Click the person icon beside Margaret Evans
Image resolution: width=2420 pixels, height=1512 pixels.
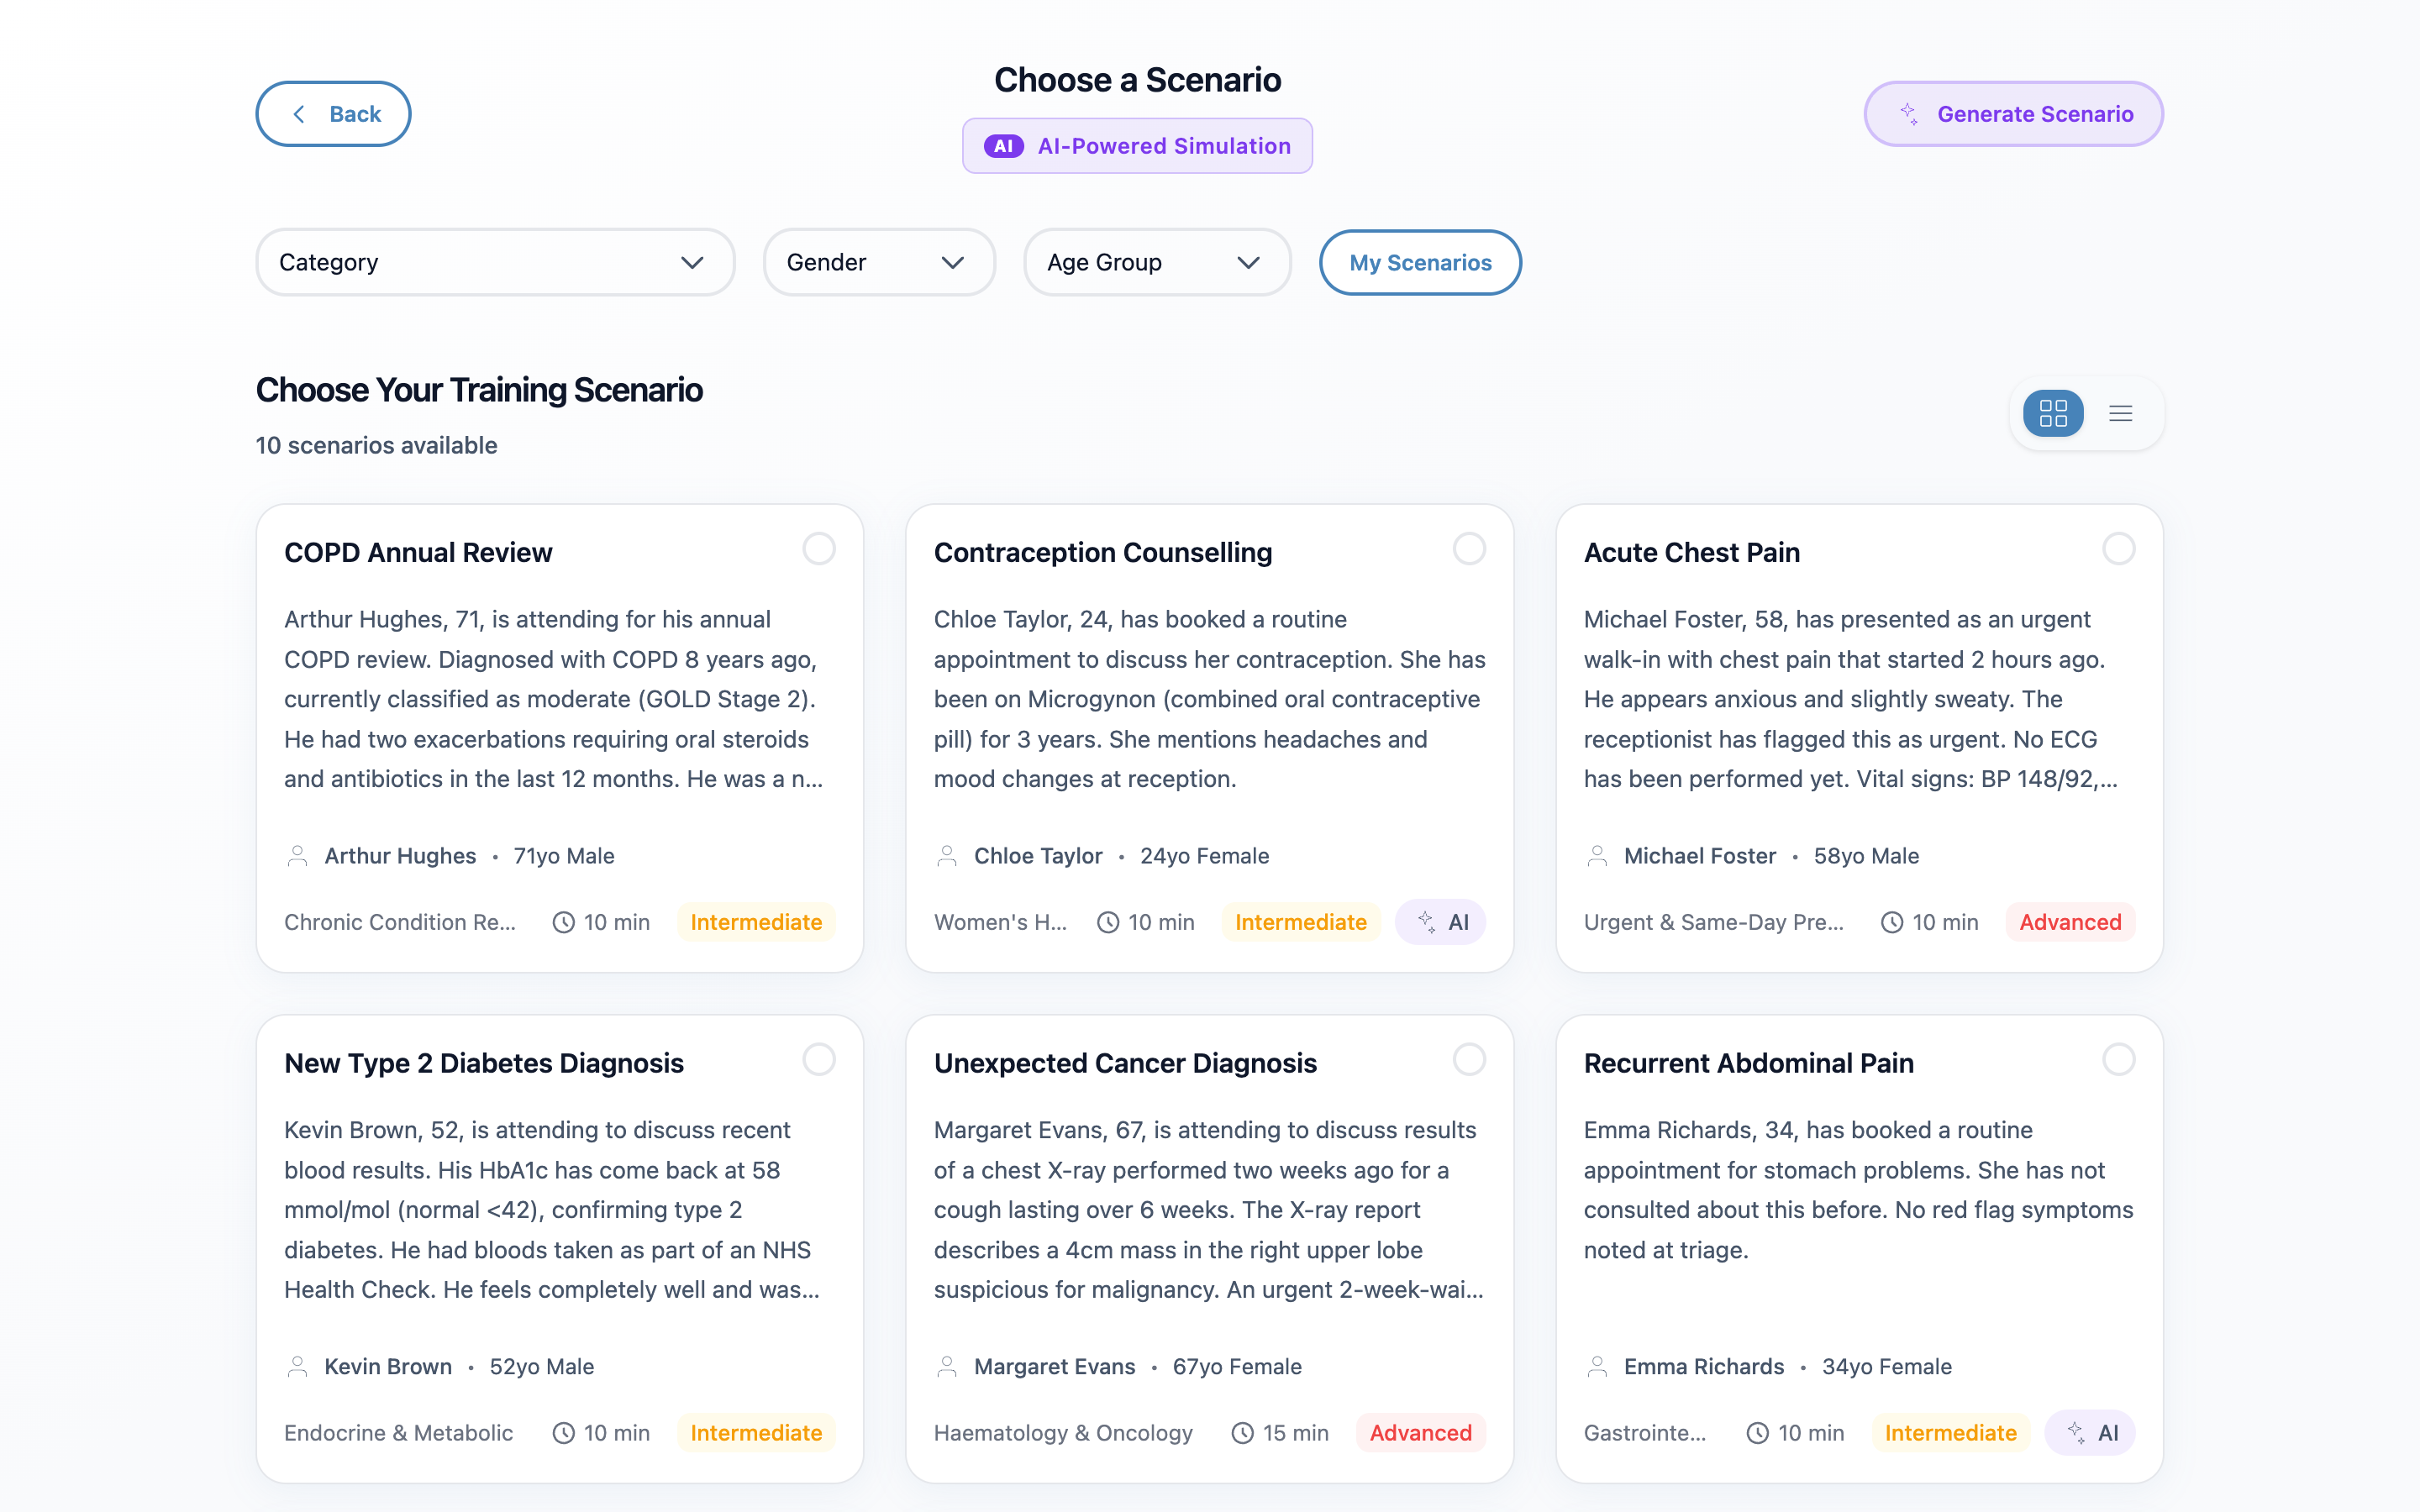(947, 1366)
